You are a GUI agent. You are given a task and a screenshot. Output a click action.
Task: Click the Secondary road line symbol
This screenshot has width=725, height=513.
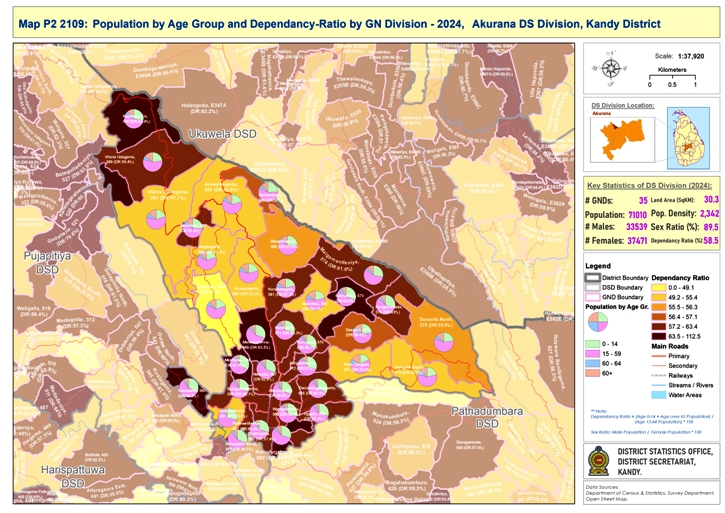coord(658,365)
